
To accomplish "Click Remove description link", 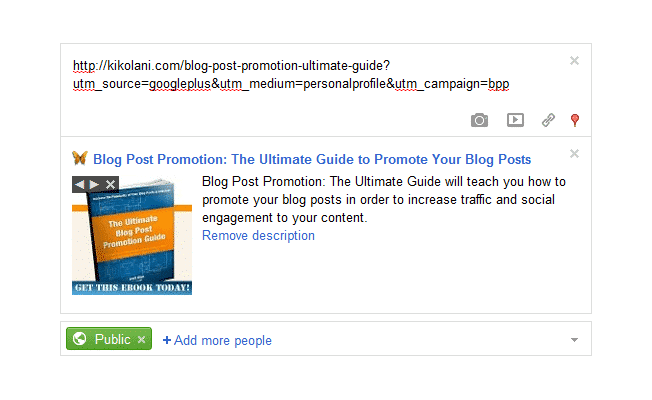I will point(258,236).
